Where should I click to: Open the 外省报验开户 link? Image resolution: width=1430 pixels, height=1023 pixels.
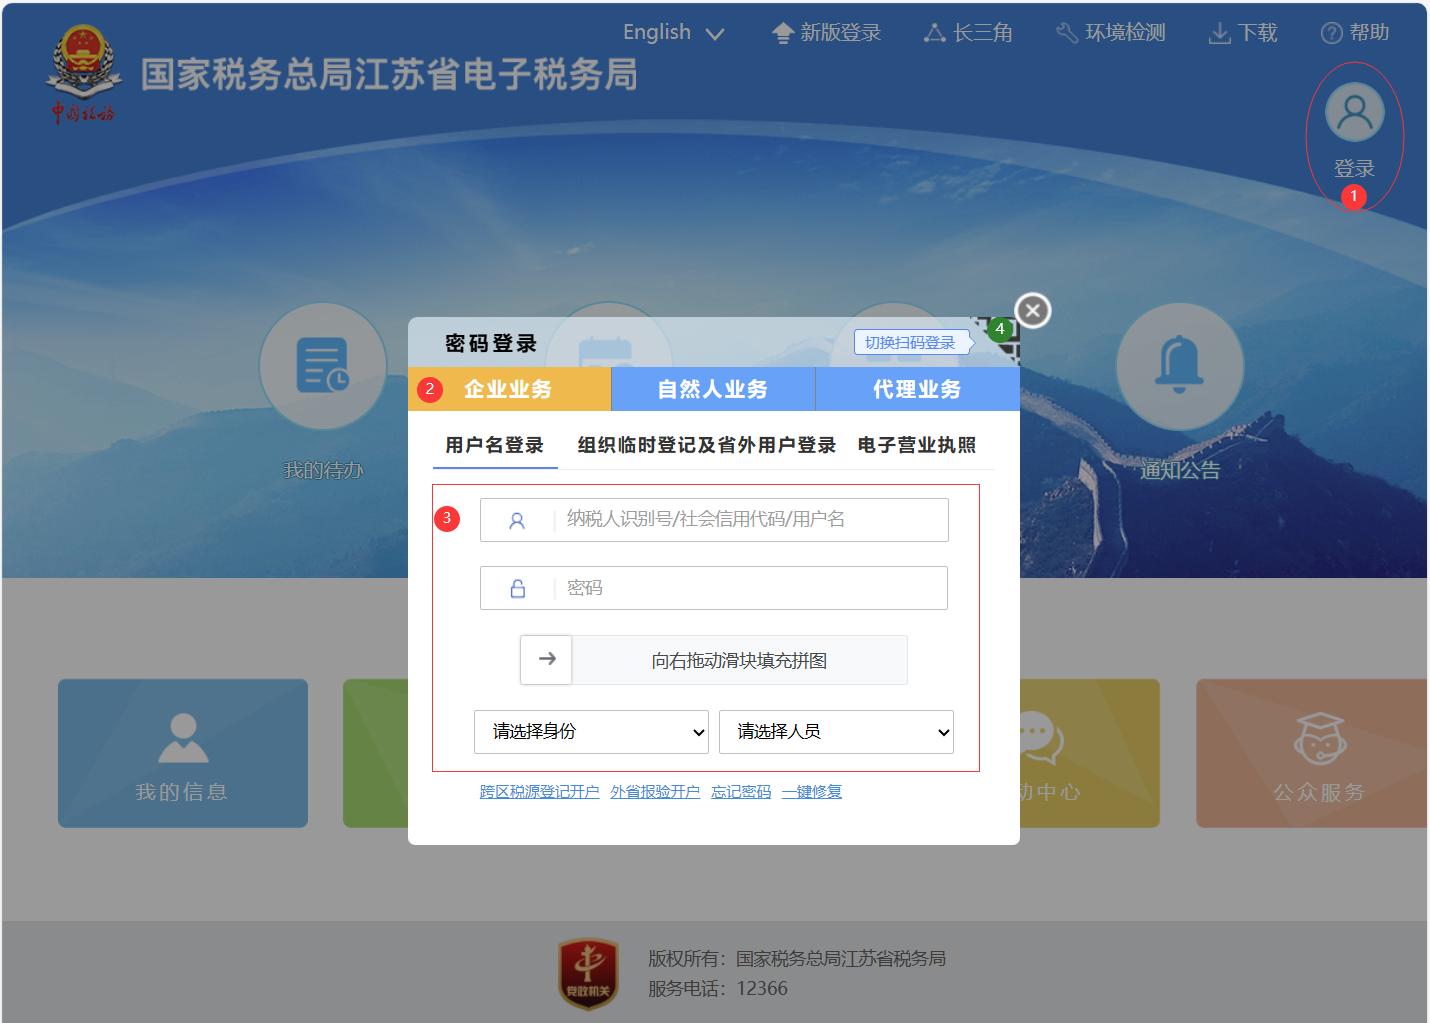[x=655, y=792]
